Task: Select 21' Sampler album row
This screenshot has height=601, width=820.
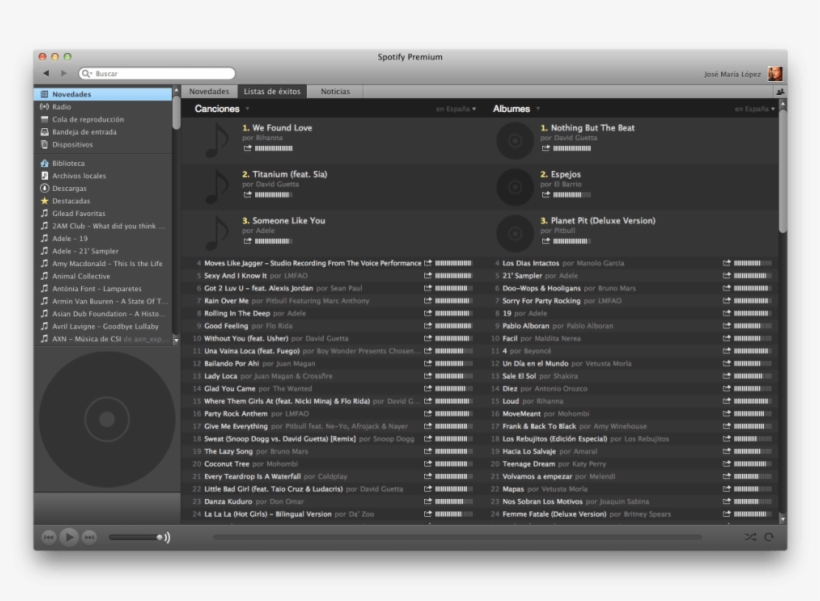Action: (x=630, y=276)
